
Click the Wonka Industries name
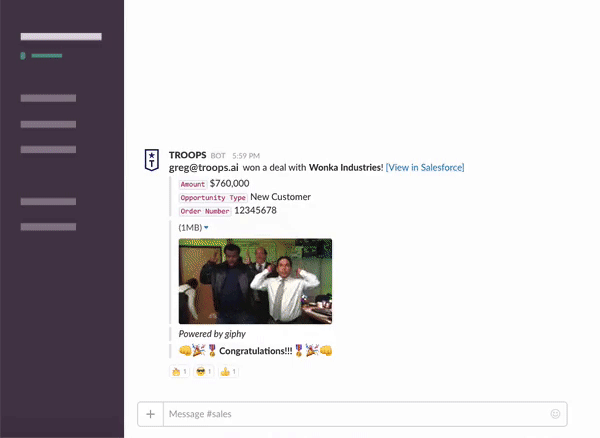(x=346, y=168)
